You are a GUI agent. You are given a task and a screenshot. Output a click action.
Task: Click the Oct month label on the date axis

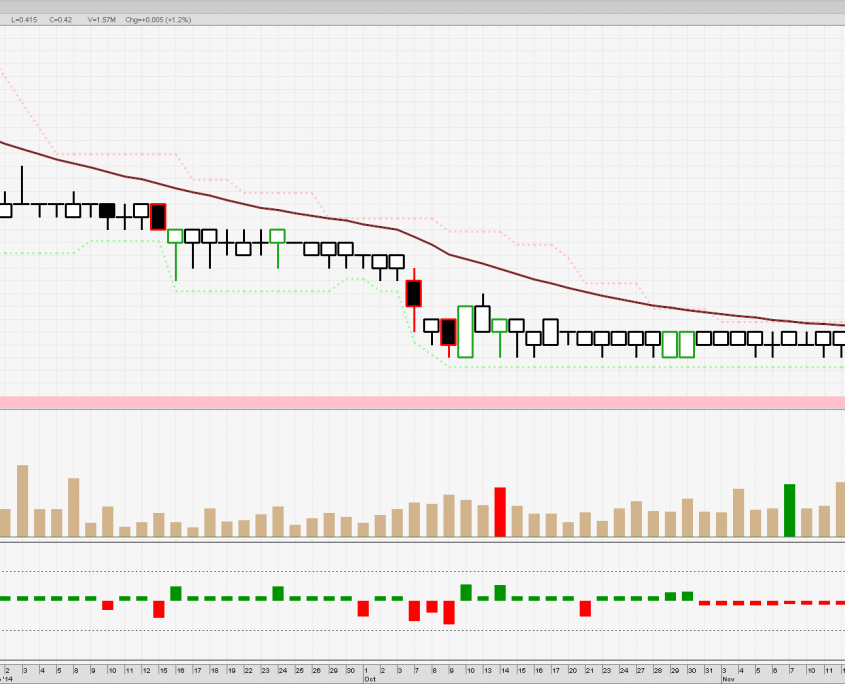(x=369, y=678)
